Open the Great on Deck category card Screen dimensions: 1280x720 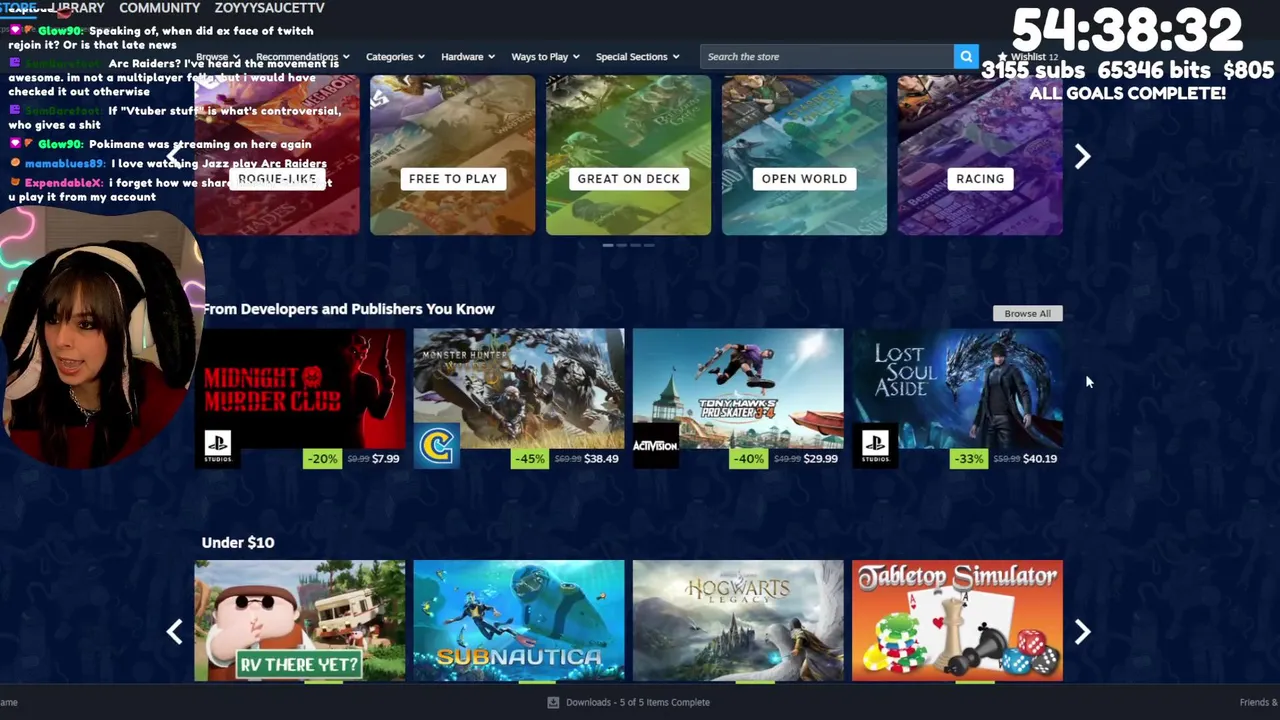628,156
